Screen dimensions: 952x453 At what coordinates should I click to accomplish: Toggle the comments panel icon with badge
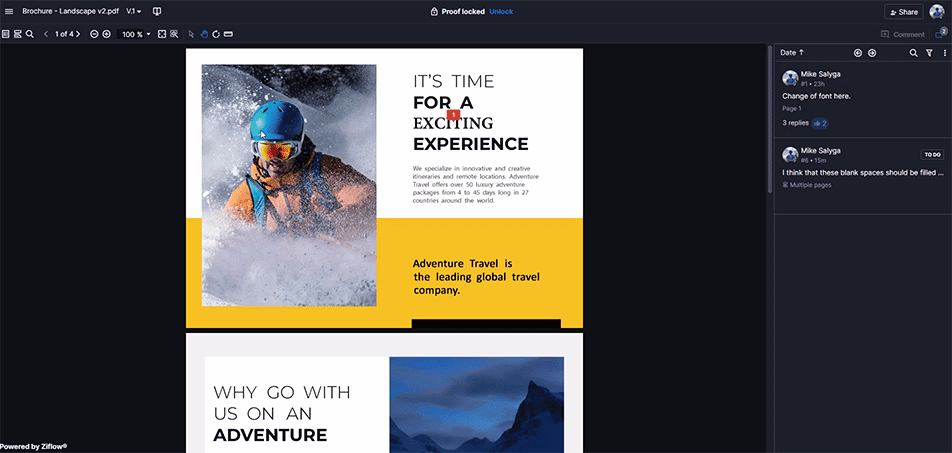pos(940,33)
